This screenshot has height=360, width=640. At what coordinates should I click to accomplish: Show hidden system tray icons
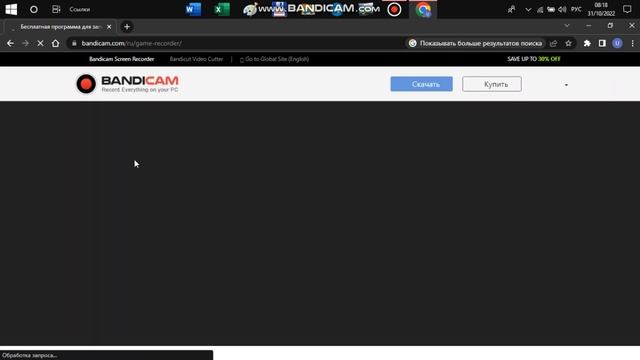[x=528, y=9]
